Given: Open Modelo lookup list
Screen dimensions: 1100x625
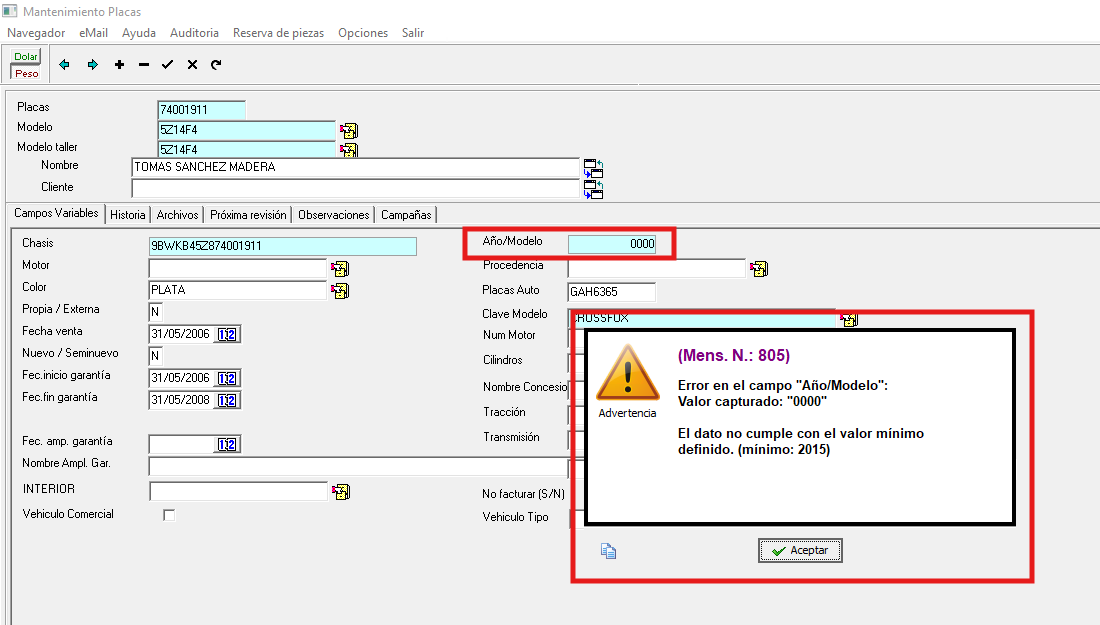Looking at the screenshot, I should (348, 130).
